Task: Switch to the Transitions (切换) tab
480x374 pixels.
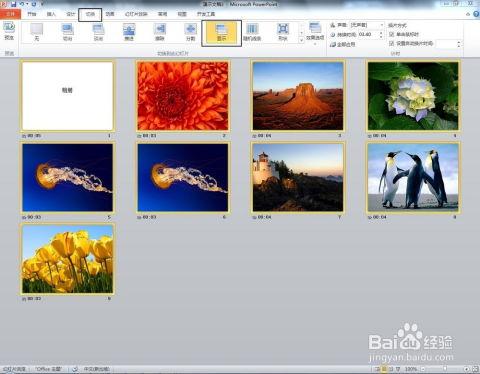Action: (90, 14)
